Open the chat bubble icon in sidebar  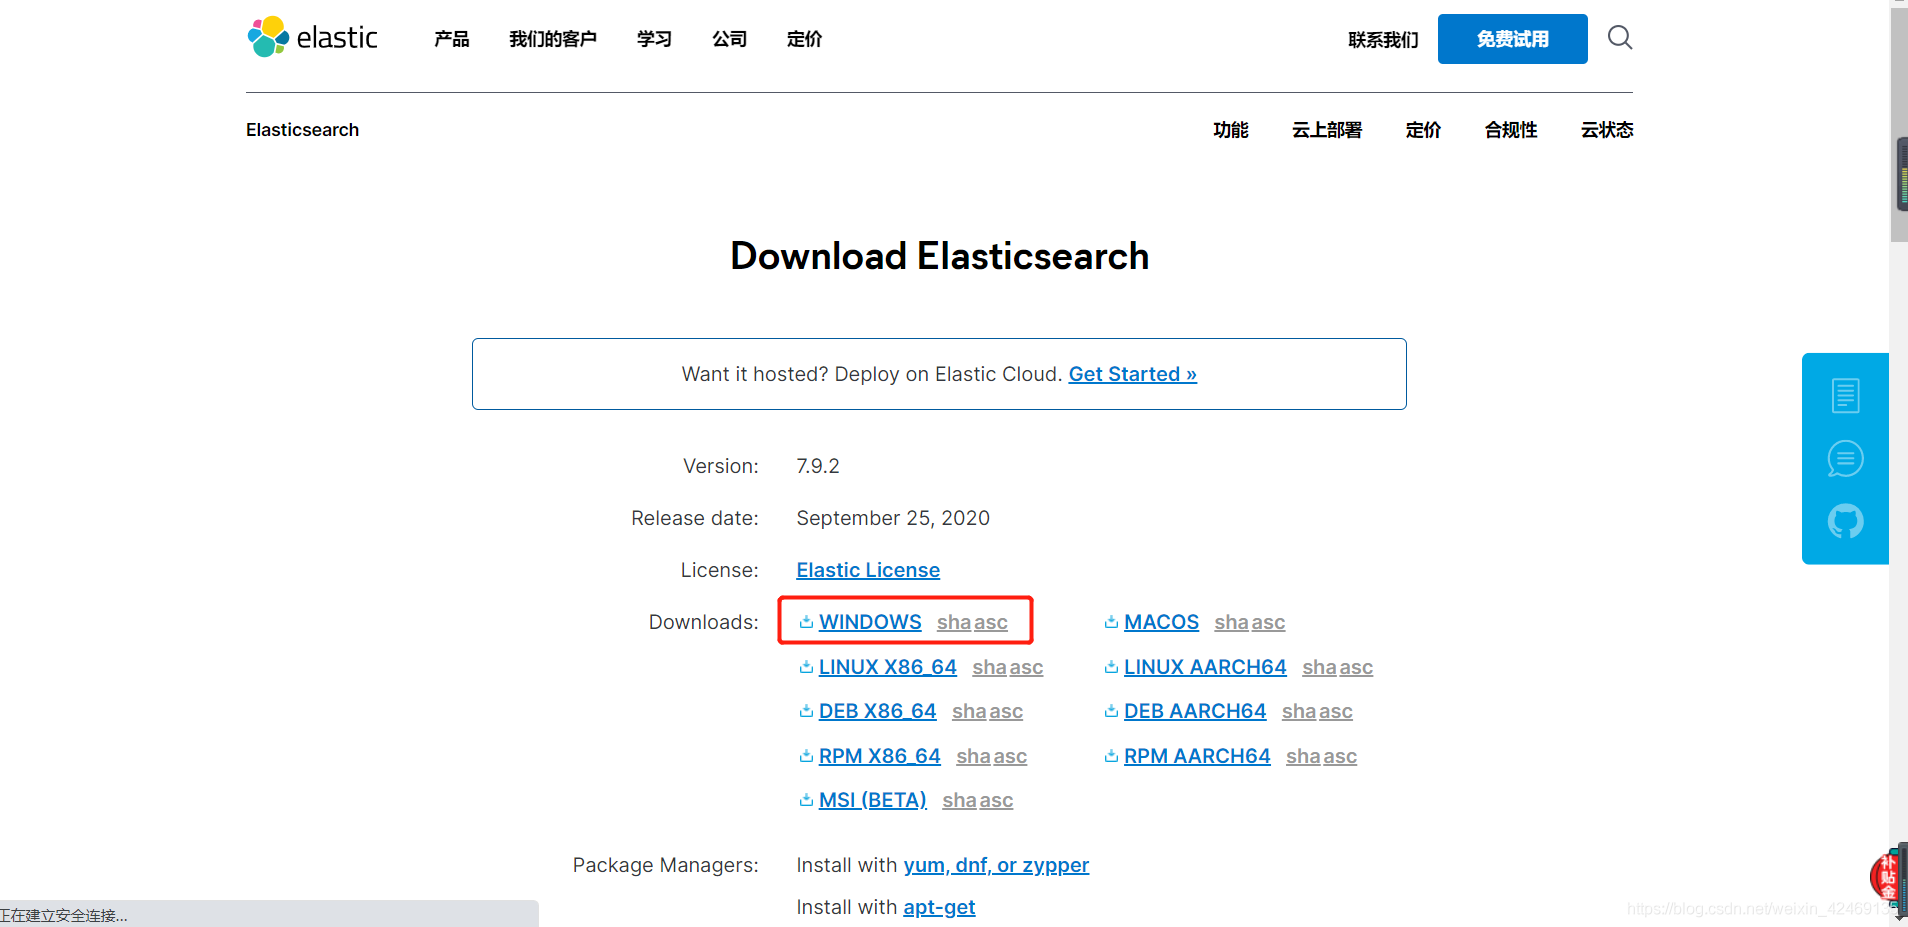point(1845,459)
